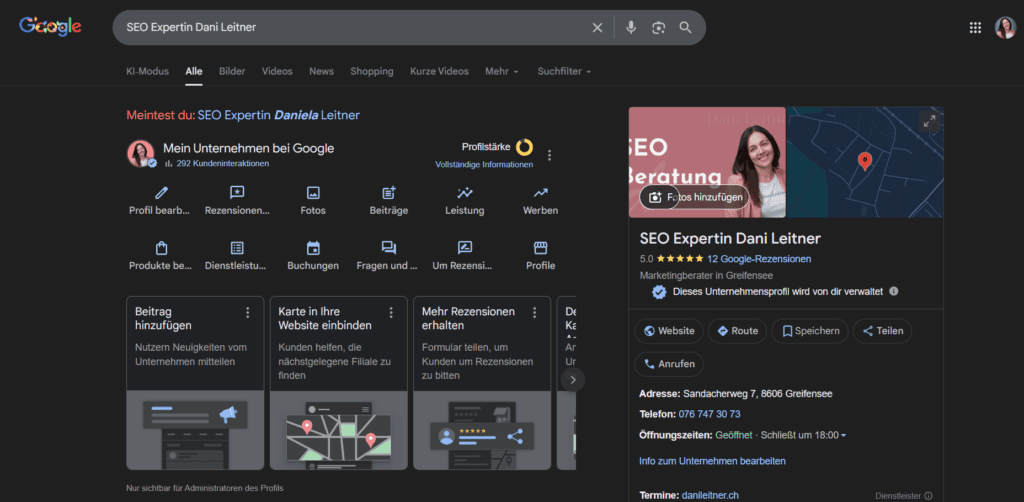Open options on Mehr Rezensionen card
The width and height of the screenshot is (1024, 502).
(535, 313)
